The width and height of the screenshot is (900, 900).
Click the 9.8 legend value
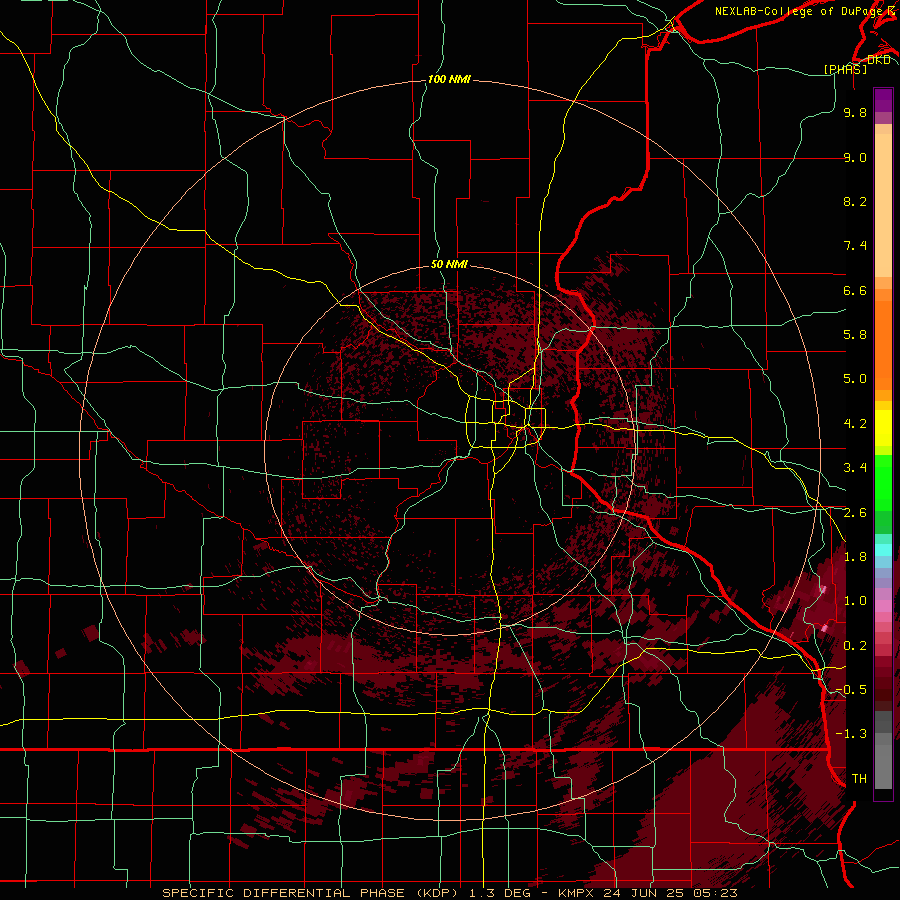point(855,112)
